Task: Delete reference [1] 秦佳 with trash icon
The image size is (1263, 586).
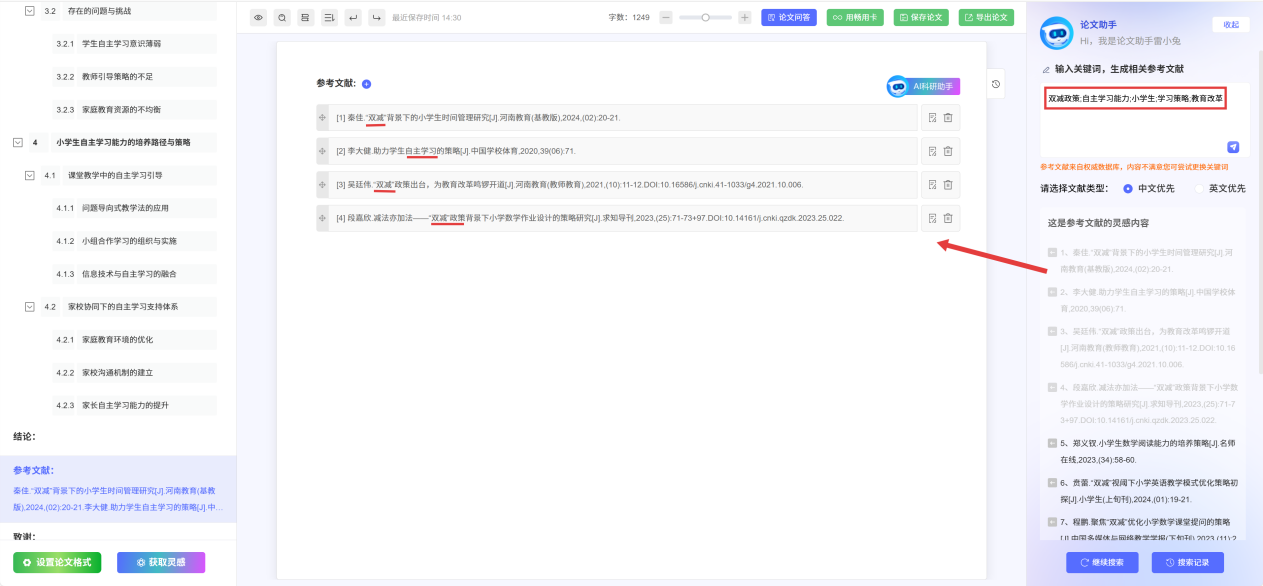Action: pyautogui.click(x=948, y=118)
